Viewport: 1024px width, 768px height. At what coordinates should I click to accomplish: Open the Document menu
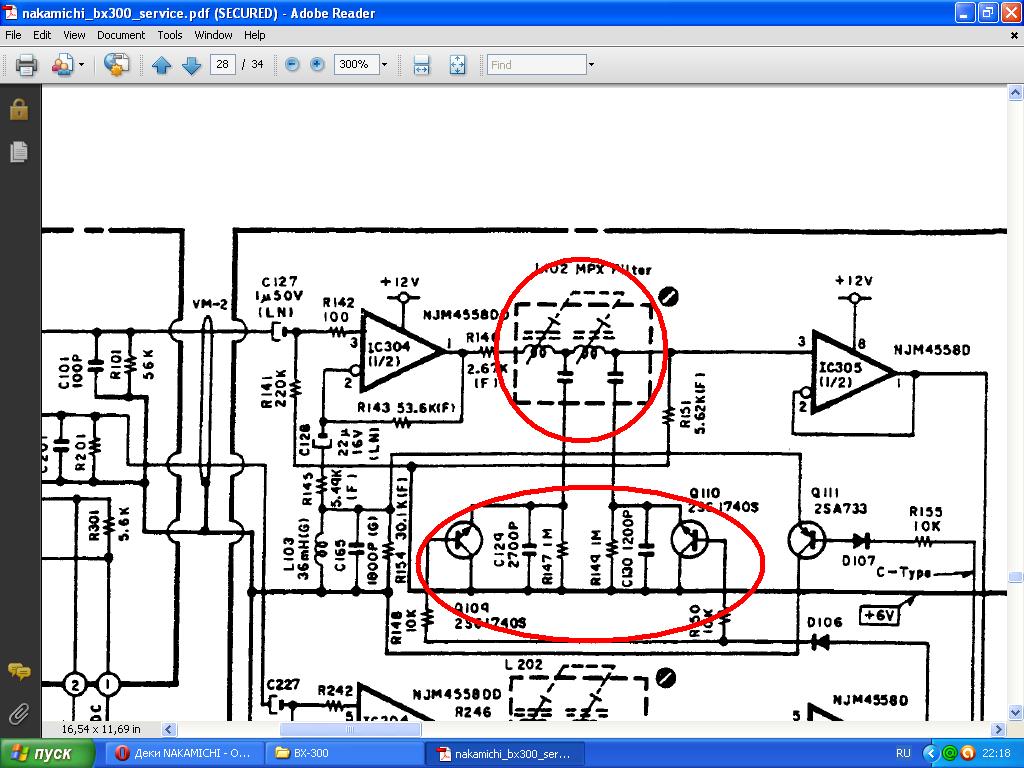pyautogui.click(x=121, y=35)
